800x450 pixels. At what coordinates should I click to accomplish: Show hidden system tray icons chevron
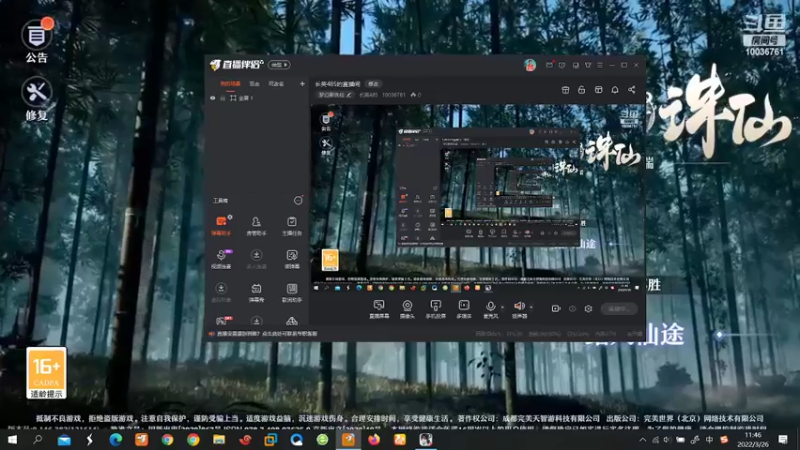tap(643, 440)
